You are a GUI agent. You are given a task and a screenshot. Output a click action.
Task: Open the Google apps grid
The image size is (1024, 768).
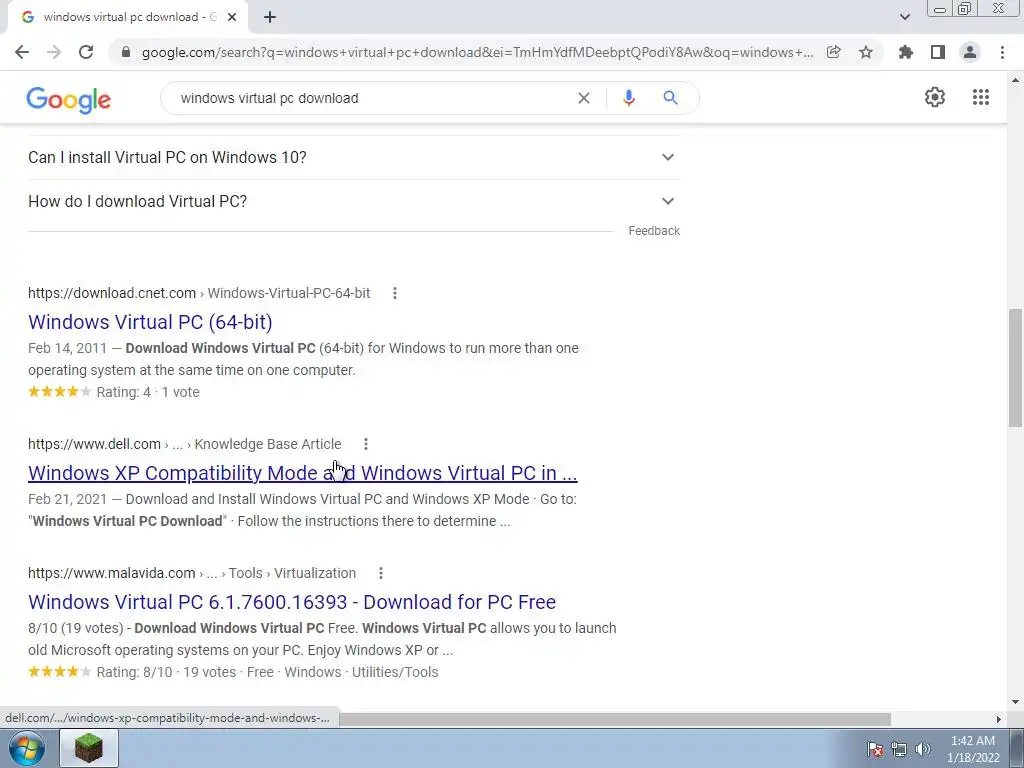tap(981, 97)
